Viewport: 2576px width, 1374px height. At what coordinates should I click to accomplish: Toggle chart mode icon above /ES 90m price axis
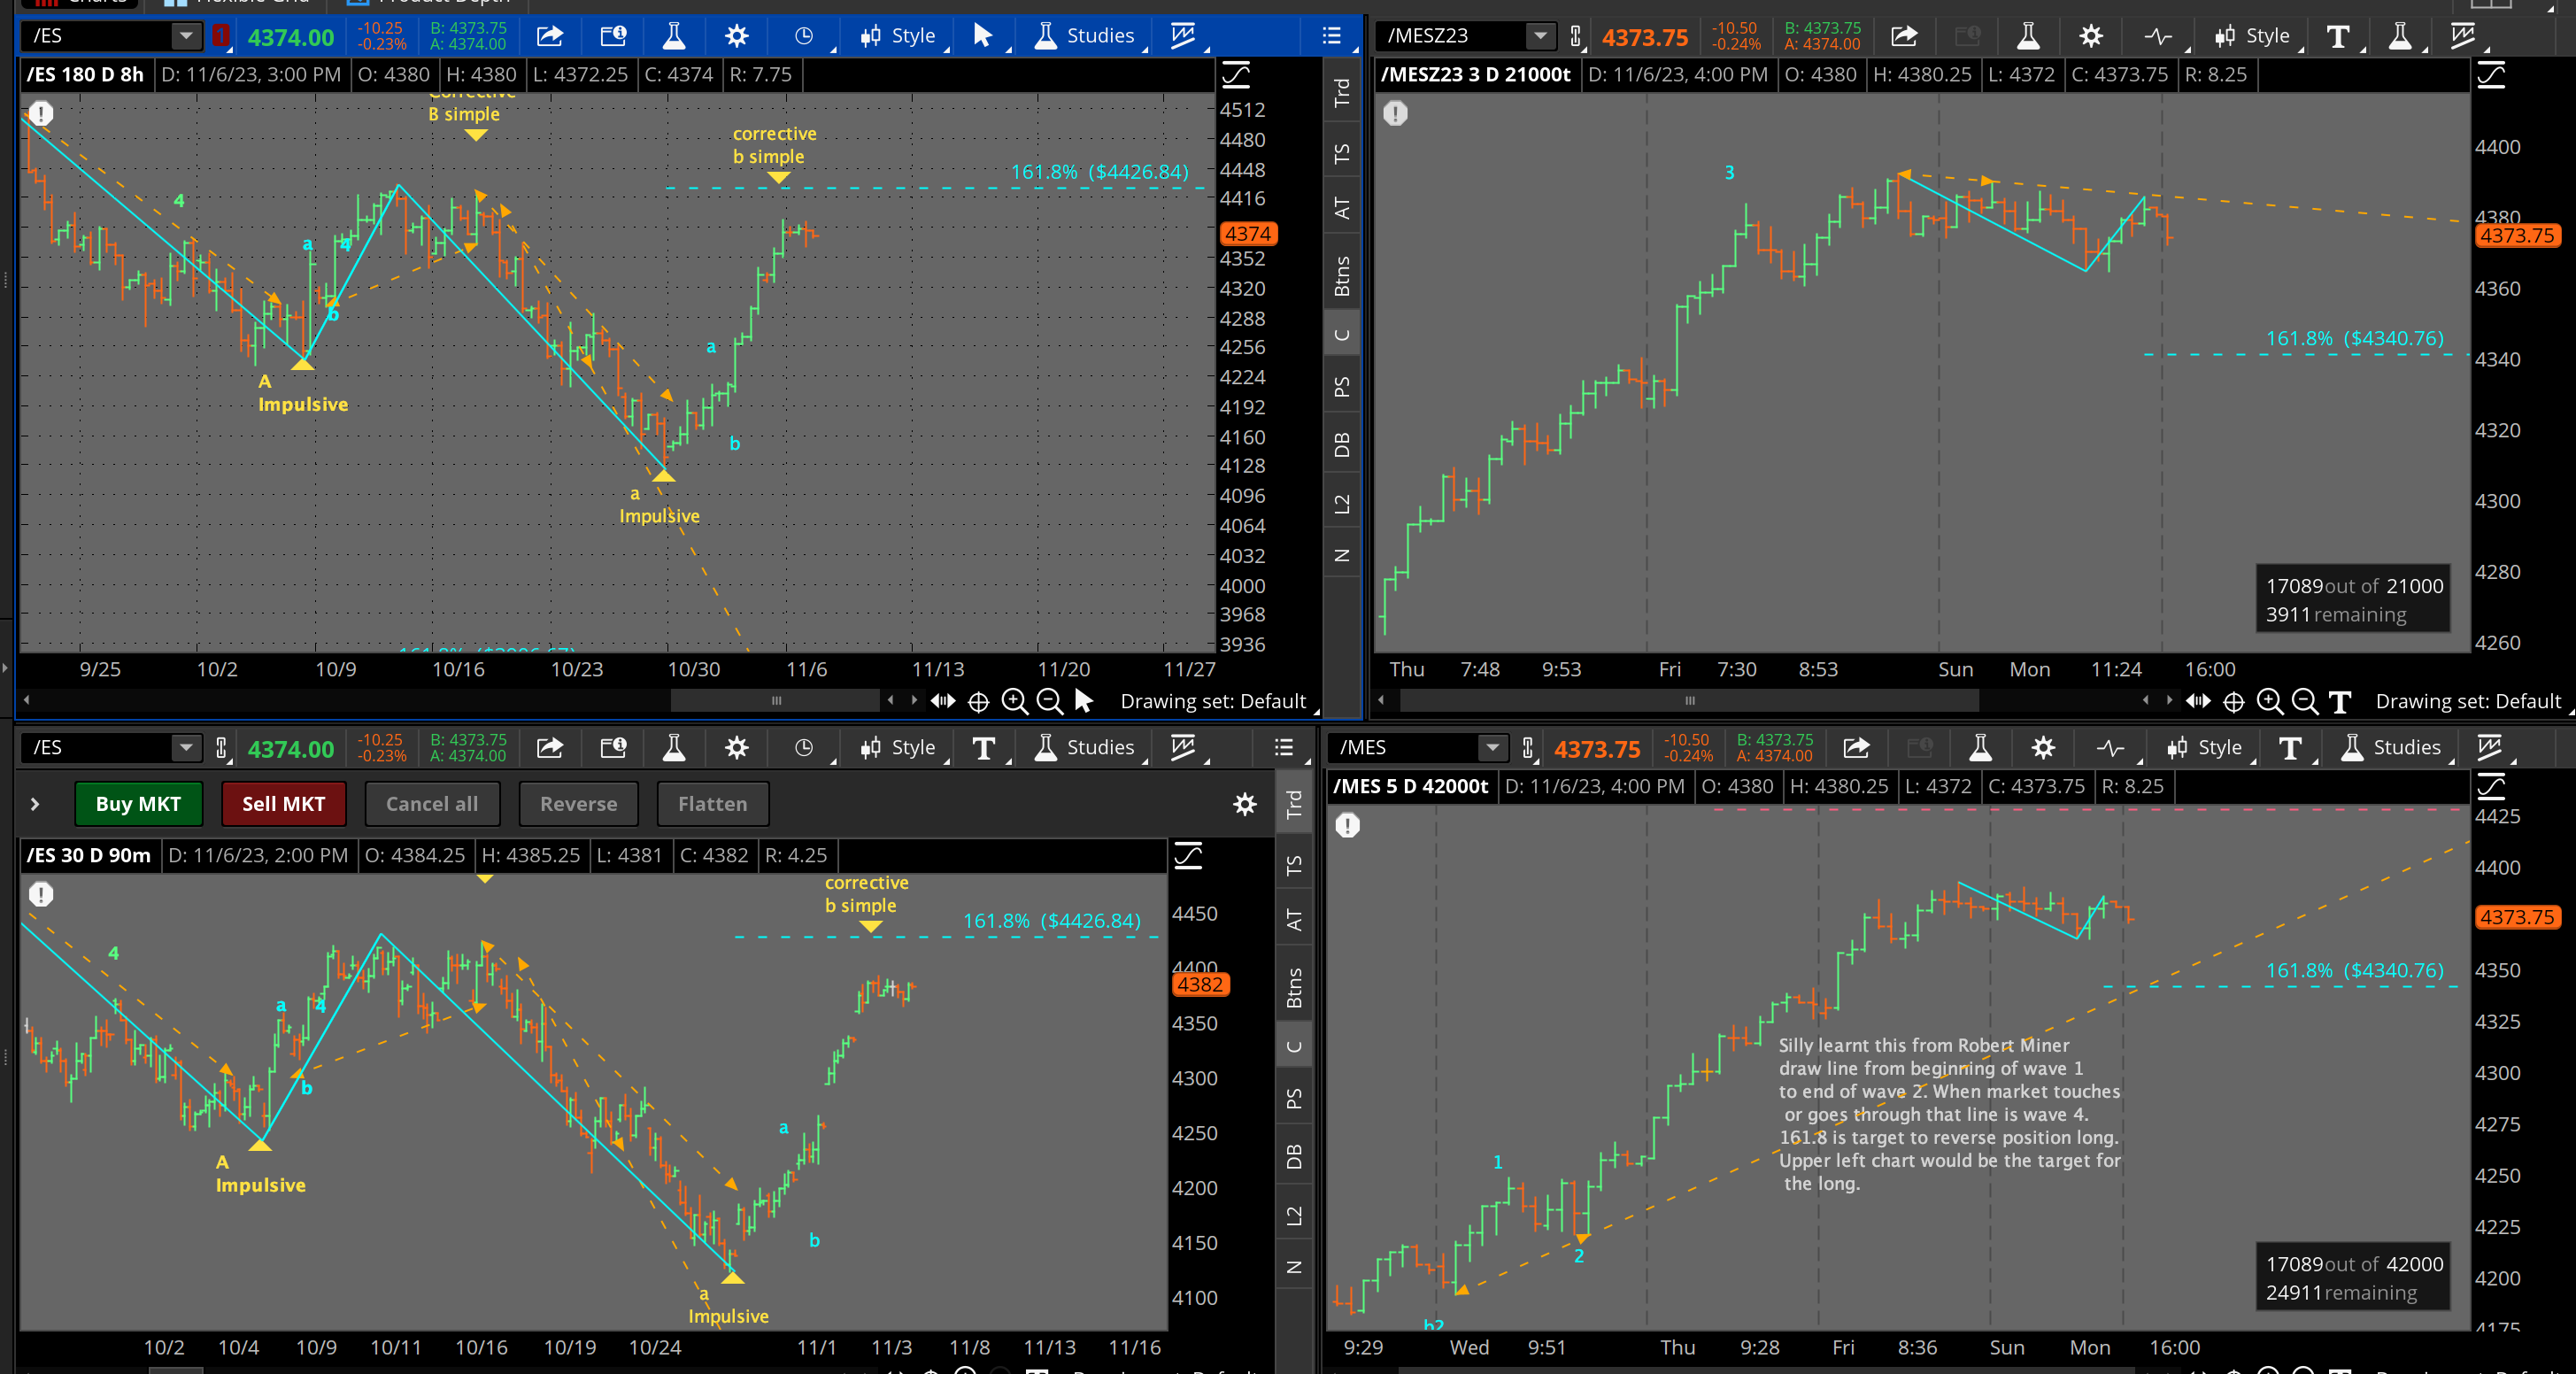pyautogui.click(x=1188, y=856)
